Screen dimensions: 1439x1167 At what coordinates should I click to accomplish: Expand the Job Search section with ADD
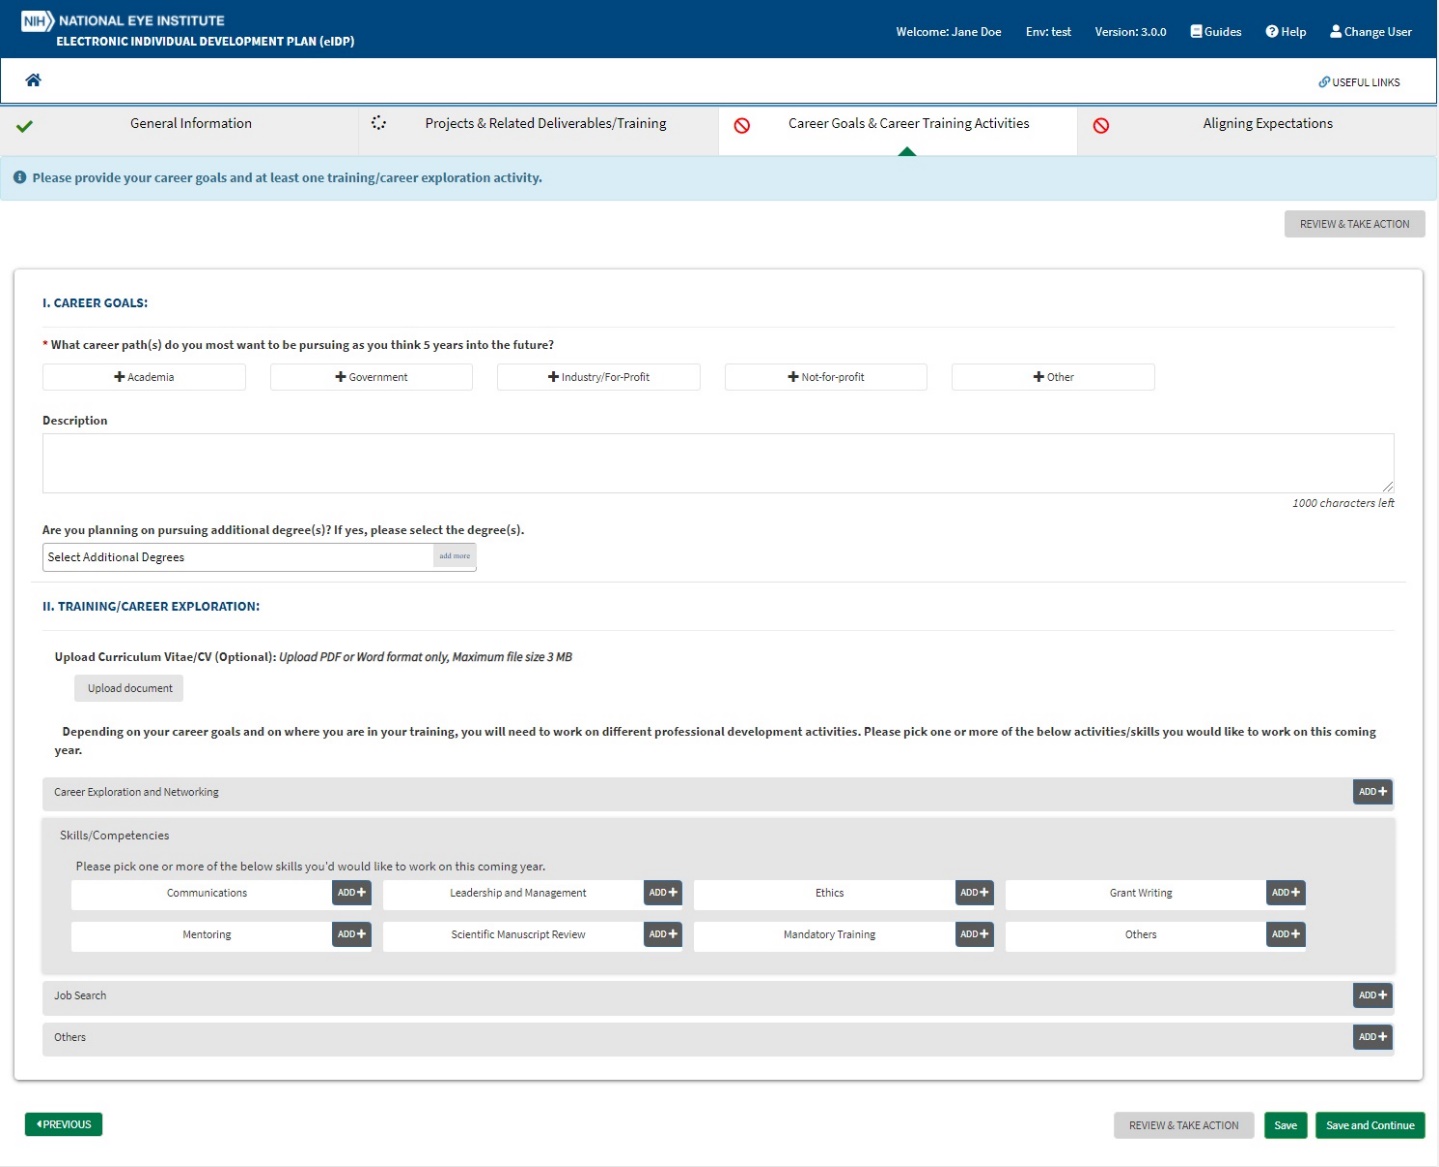point(1372,996)
